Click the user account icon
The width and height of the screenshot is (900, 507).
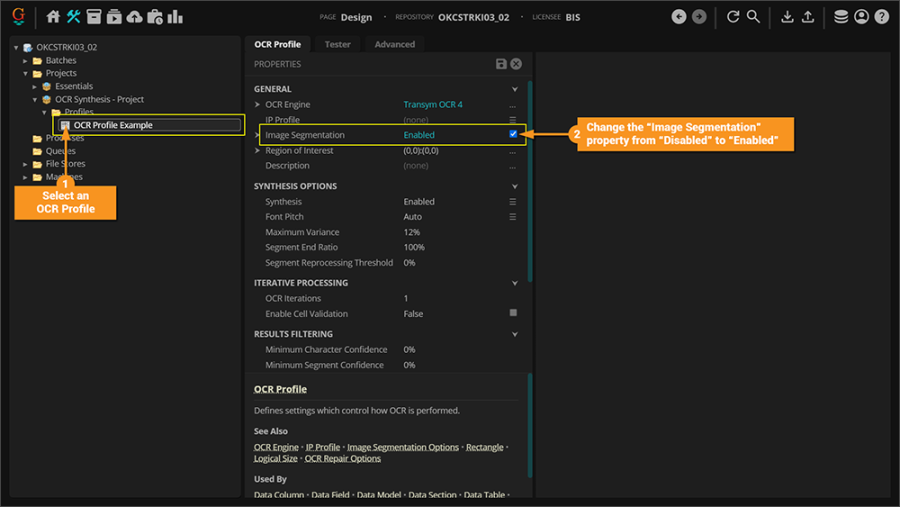pyautogui.click(x=861, y=17)
